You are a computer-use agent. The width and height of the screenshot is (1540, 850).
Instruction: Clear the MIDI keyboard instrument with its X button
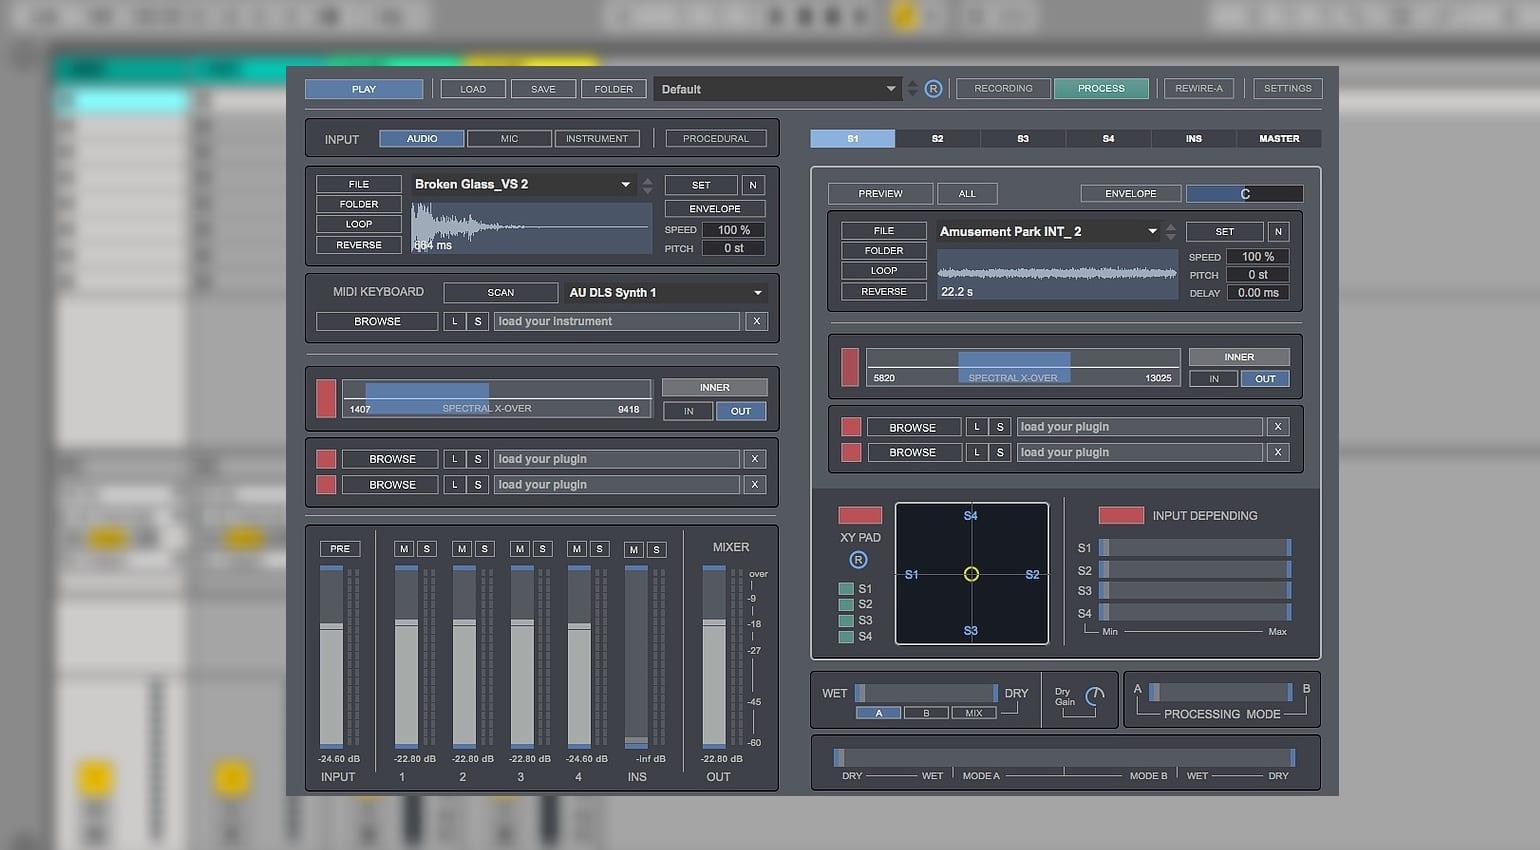[757, 321]
